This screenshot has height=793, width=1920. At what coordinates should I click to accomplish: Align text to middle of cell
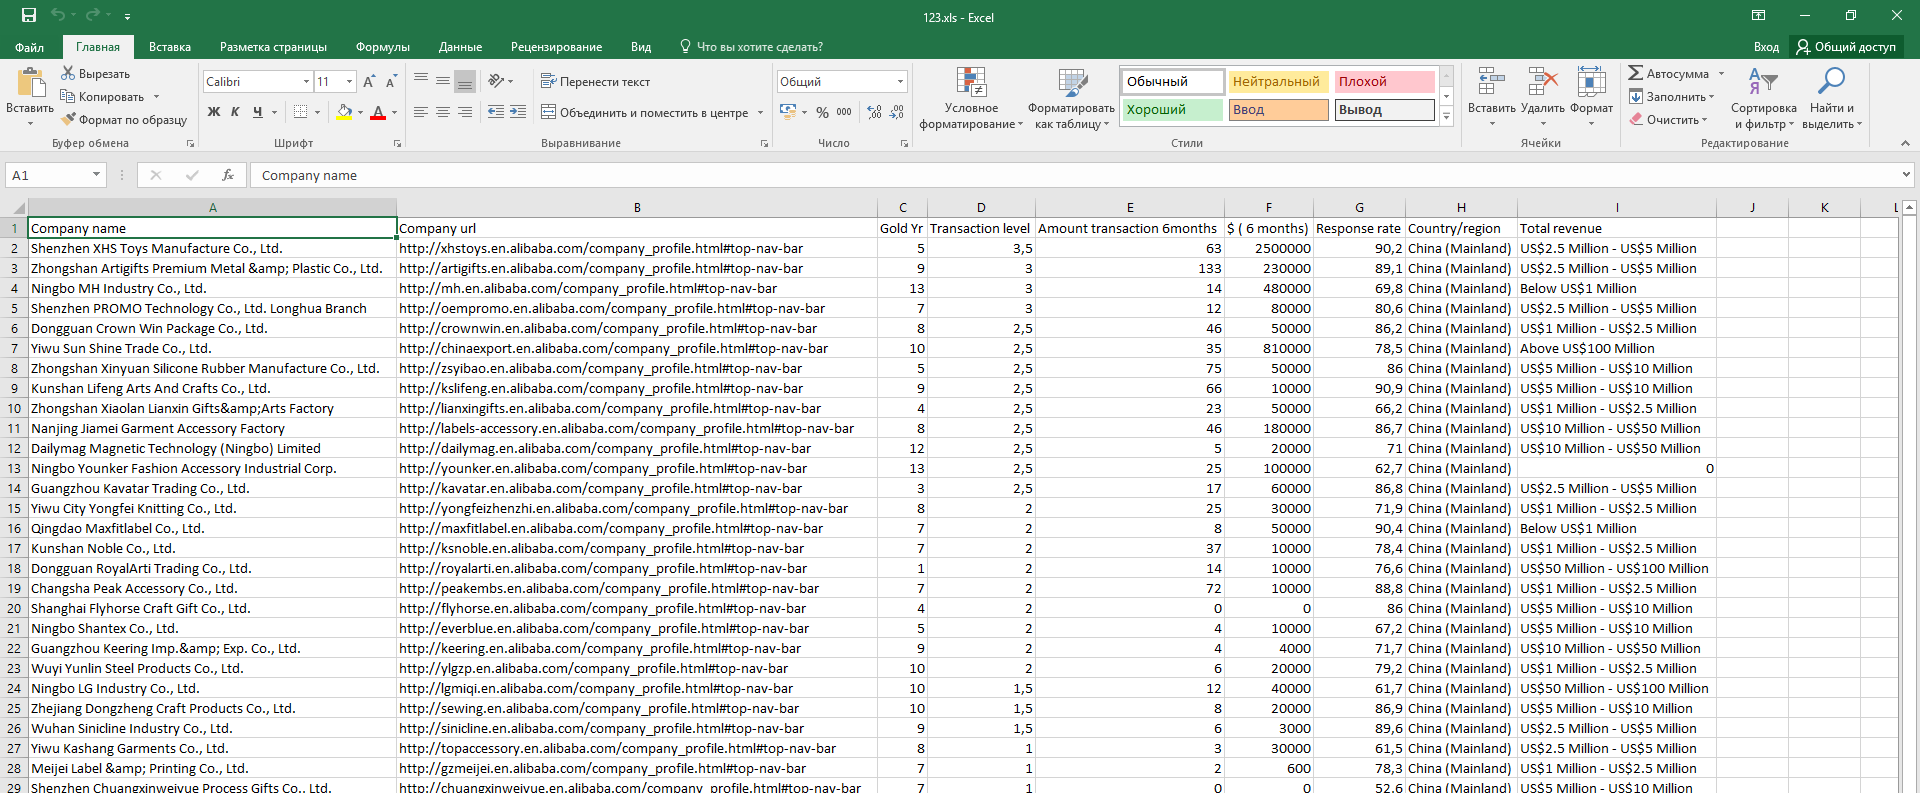point(443,81)
